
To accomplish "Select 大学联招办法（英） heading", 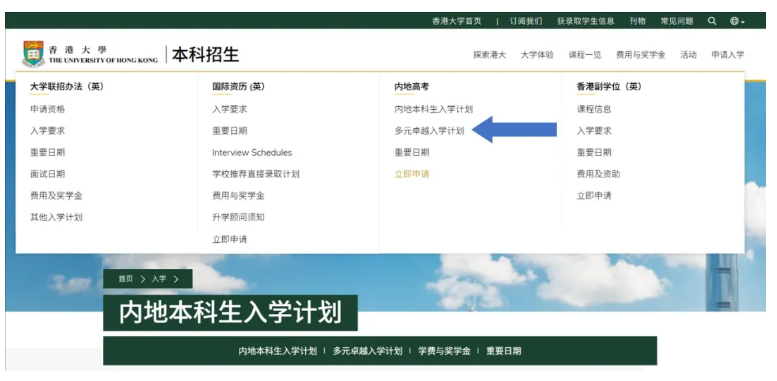I will [x=67, y=87].
